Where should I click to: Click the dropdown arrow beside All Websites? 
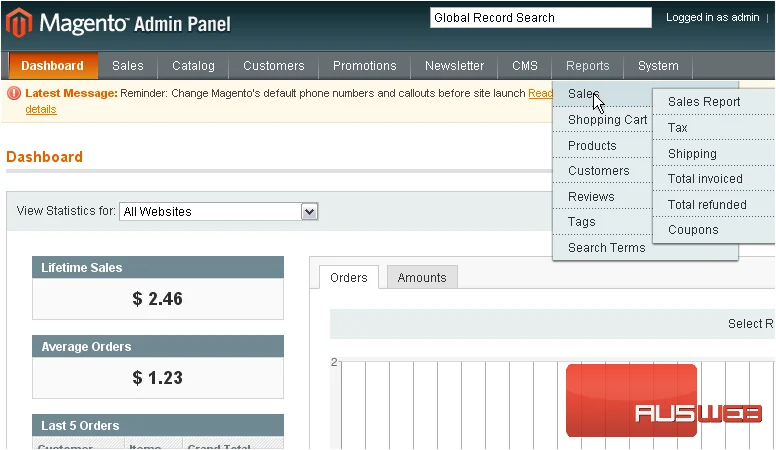point(309,212)
